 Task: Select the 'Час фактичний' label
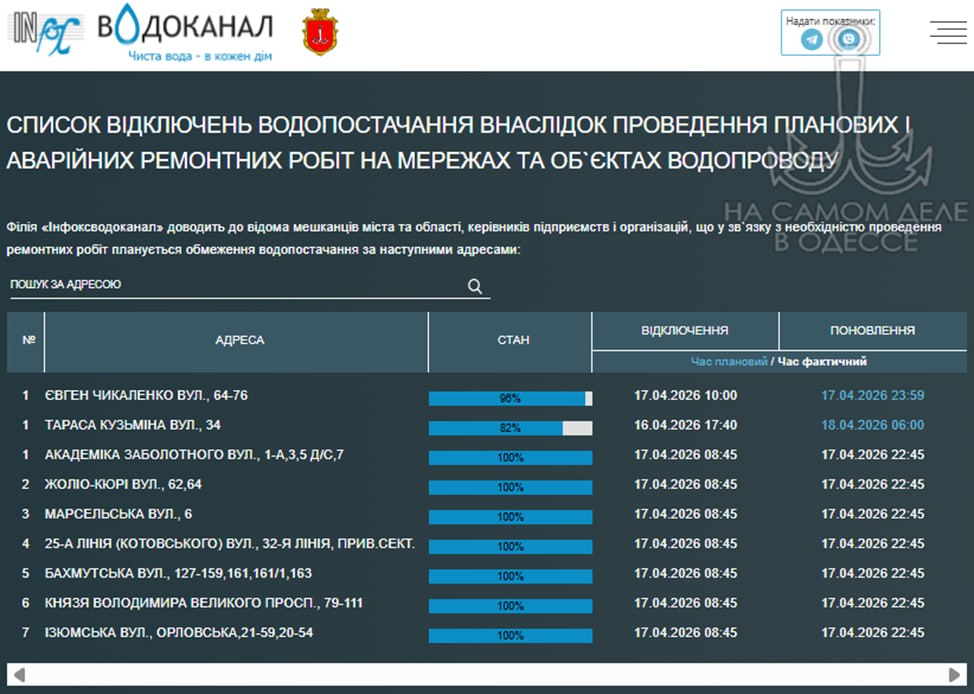click(822, 362)
